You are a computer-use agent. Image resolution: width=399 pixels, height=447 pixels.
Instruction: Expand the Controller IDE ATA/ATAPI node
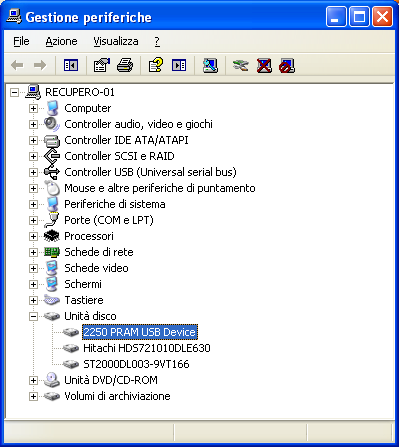33,140
